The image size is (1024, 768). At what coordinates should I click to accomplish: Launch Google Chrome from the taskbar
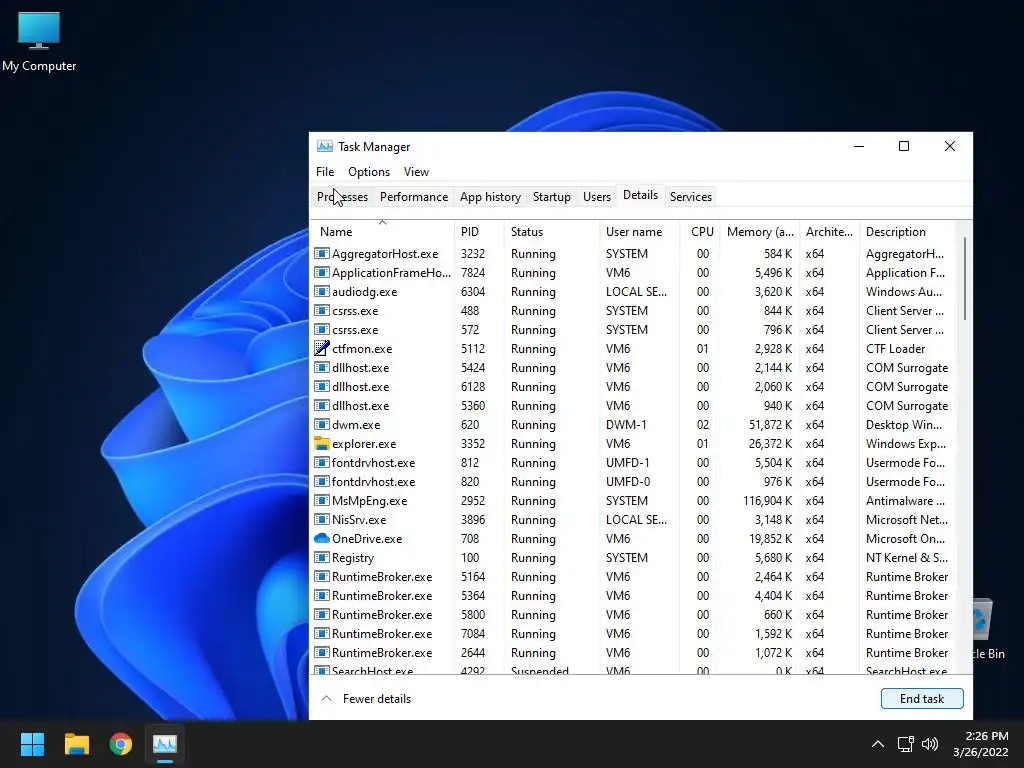(121, 744)
